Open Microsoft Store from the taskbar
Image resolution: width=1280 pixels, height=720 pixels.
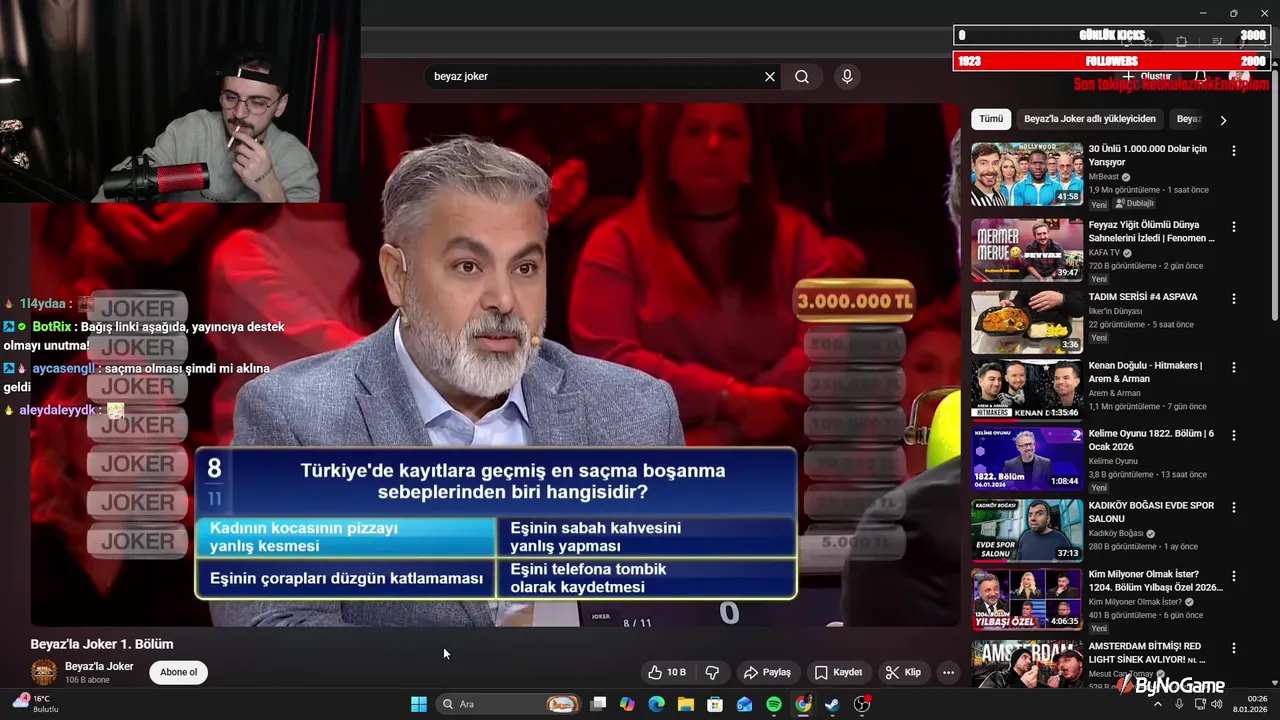(715, 704)
